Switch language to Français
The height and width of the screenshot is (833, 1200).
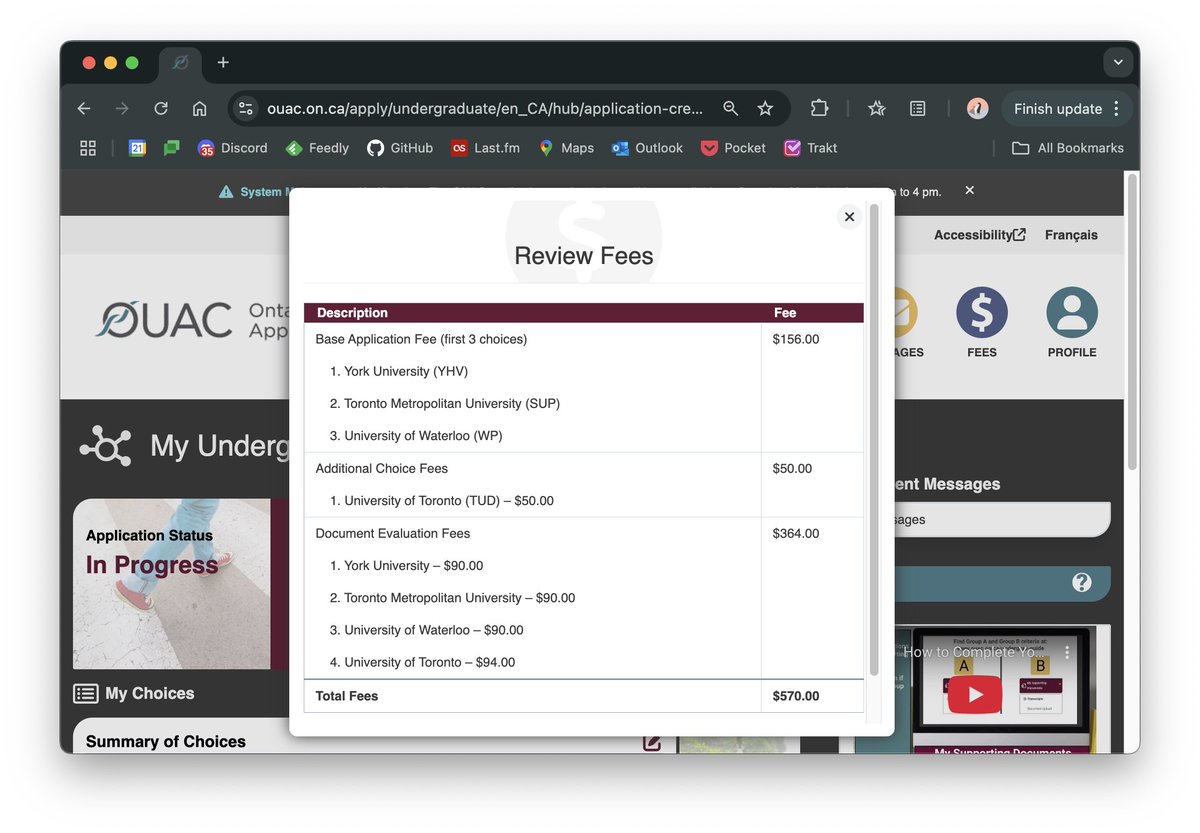click(1071, 235)
